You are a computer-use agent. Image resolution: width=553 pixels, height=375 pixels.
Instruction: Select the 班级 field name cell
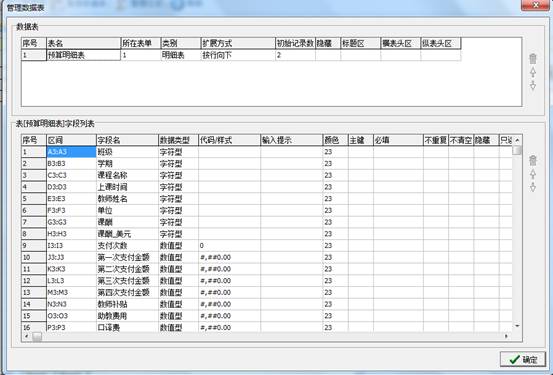(127, 152)
